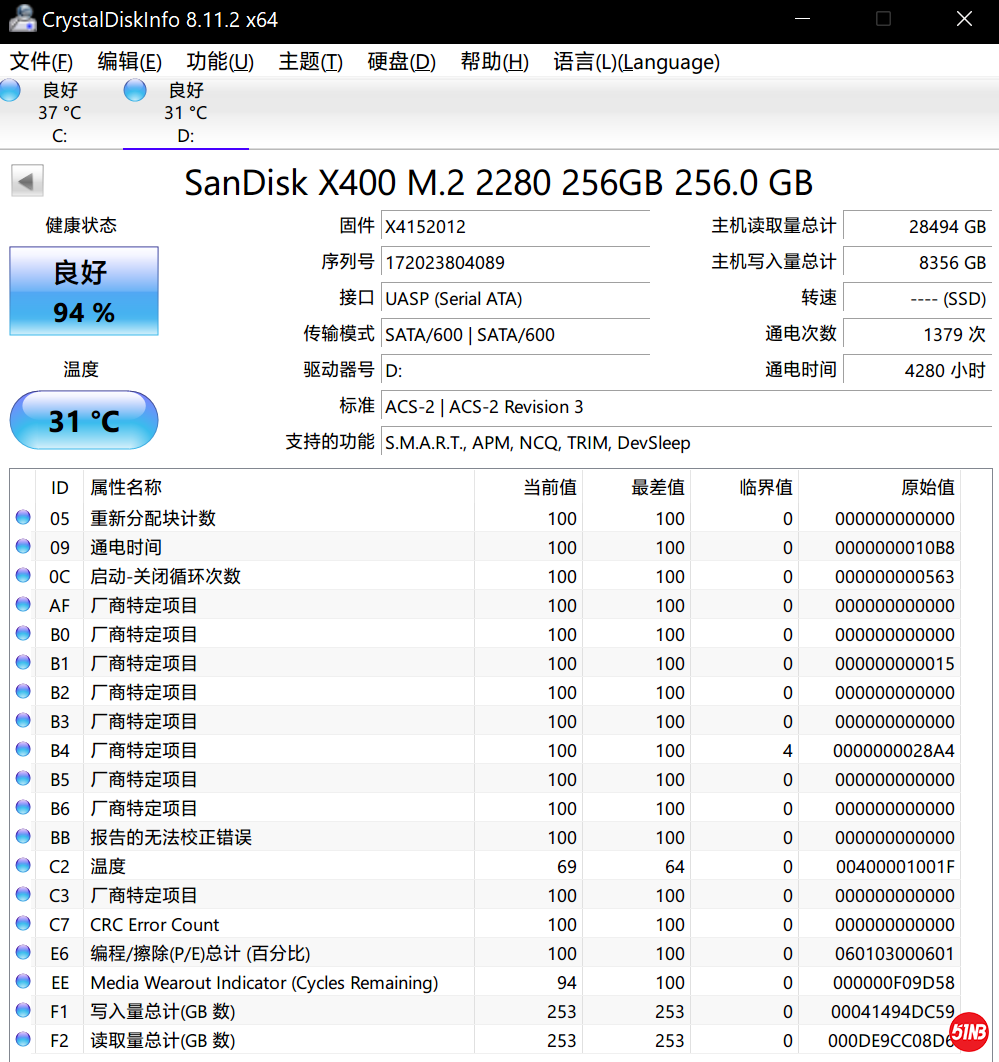The height and width of the screenshot is (1062, 999).
Task: Open the 功能(U) menu
Action: coord(220,62)
